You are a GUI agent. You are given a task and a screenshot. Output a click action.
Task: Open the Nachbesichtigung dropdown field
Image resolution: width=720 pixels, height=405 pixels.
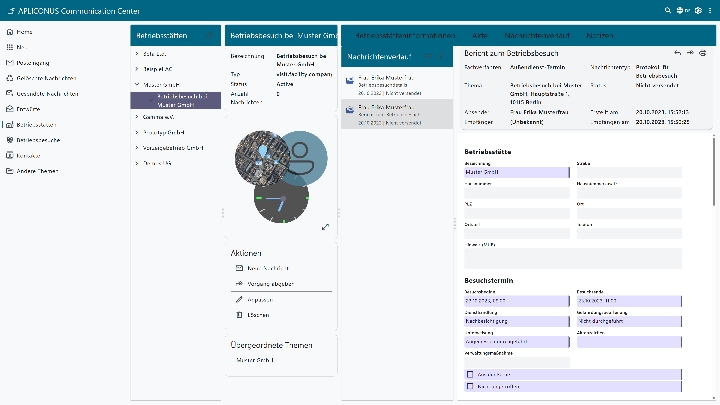[517, 321]
